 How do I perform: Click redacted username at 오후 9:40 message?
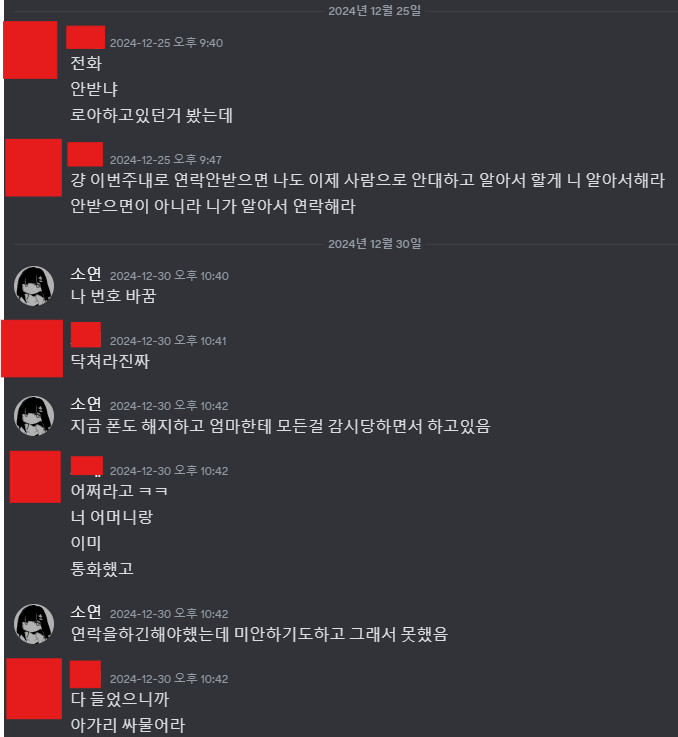[86, 38]
